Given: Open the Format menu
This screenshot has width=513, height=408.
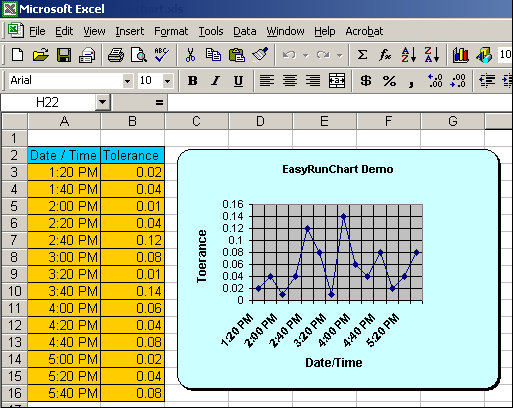Looking at the screenshot, I should 171,31.
